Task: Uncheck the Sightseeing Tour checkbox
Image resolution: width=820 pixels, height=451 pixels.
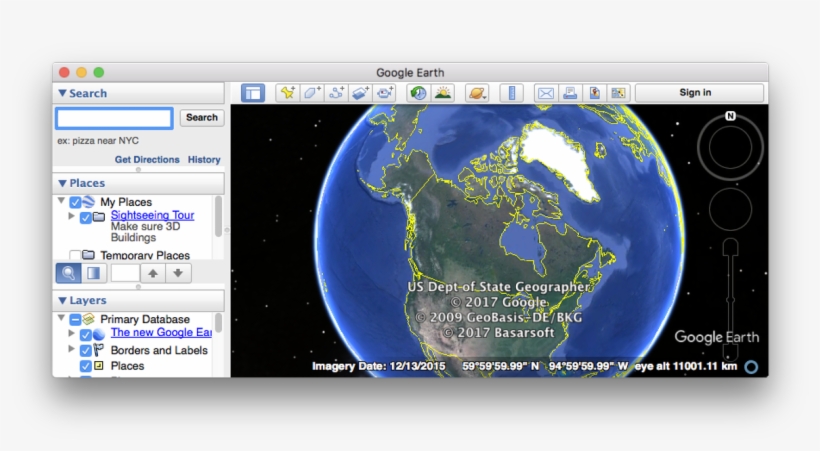Action: [86, 218]
